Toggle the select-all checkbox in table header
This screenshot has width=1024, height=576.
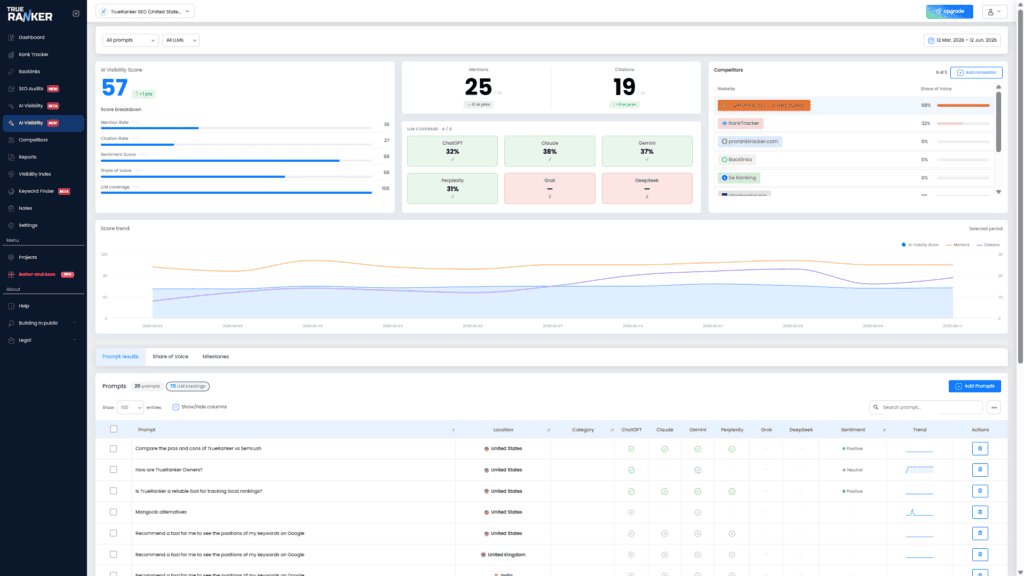[x=114, y=429]
